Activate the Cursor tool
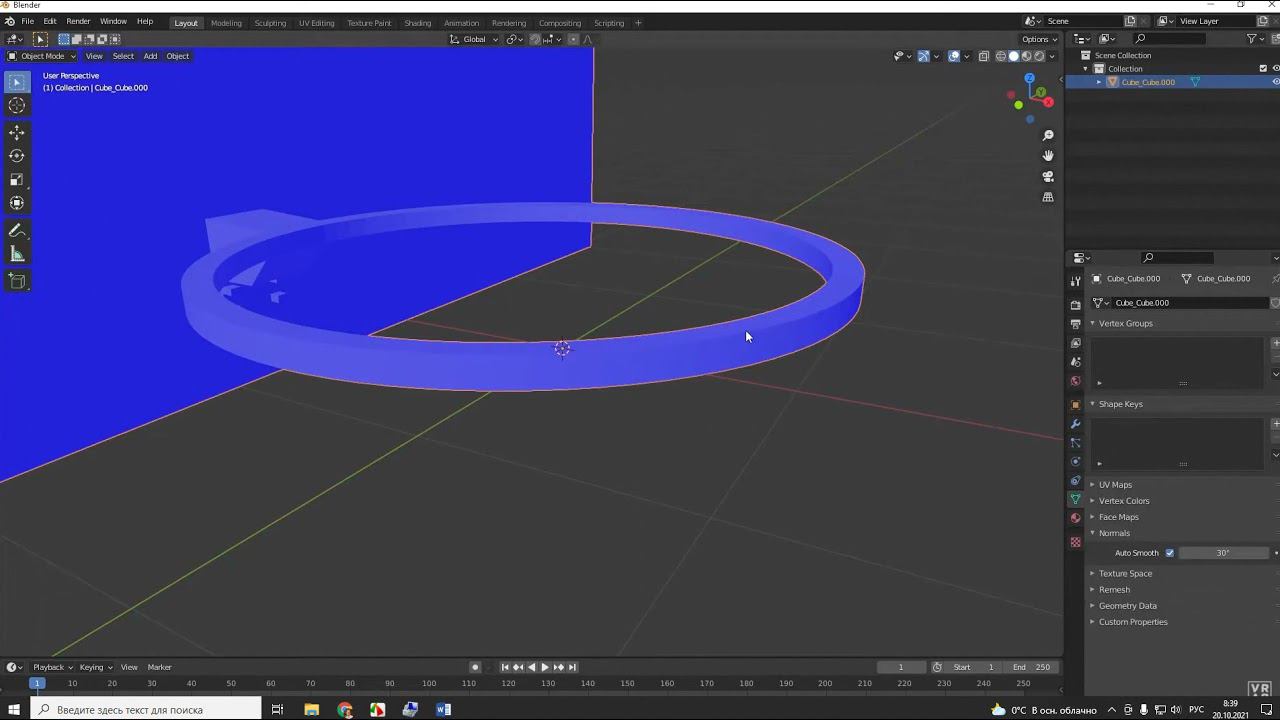1280x720 pixels. (17, 106)
